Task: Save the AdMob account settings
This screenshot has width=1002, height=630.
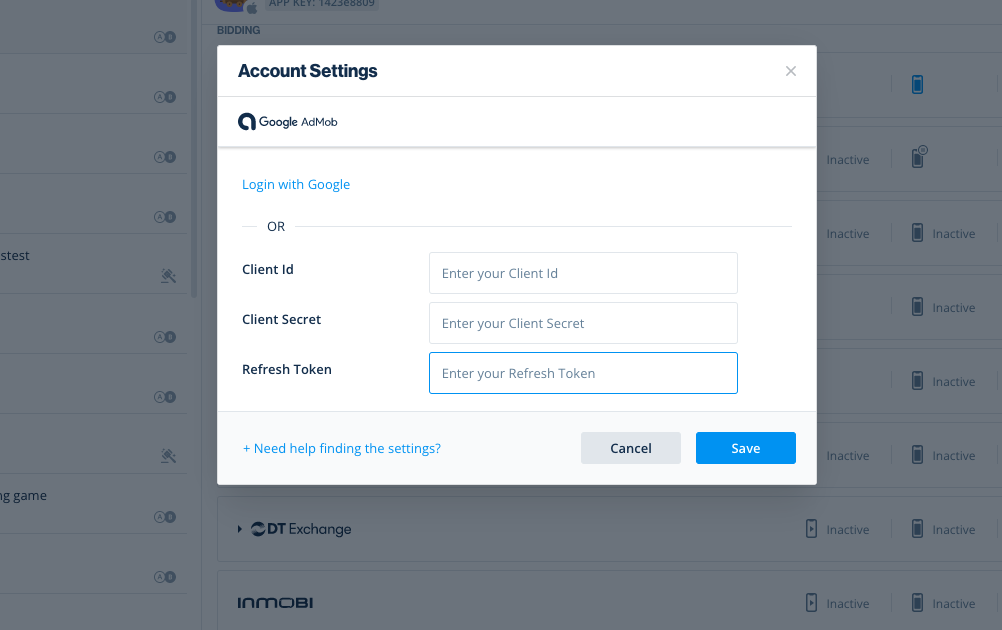Action: click(745, 448)
